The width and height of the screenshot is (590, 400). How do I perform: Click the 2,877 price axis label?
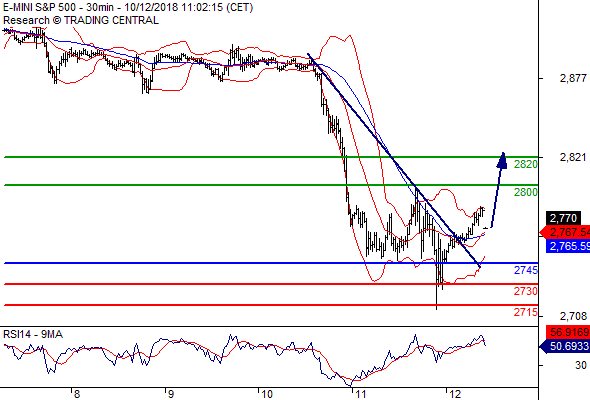(573, 78)
